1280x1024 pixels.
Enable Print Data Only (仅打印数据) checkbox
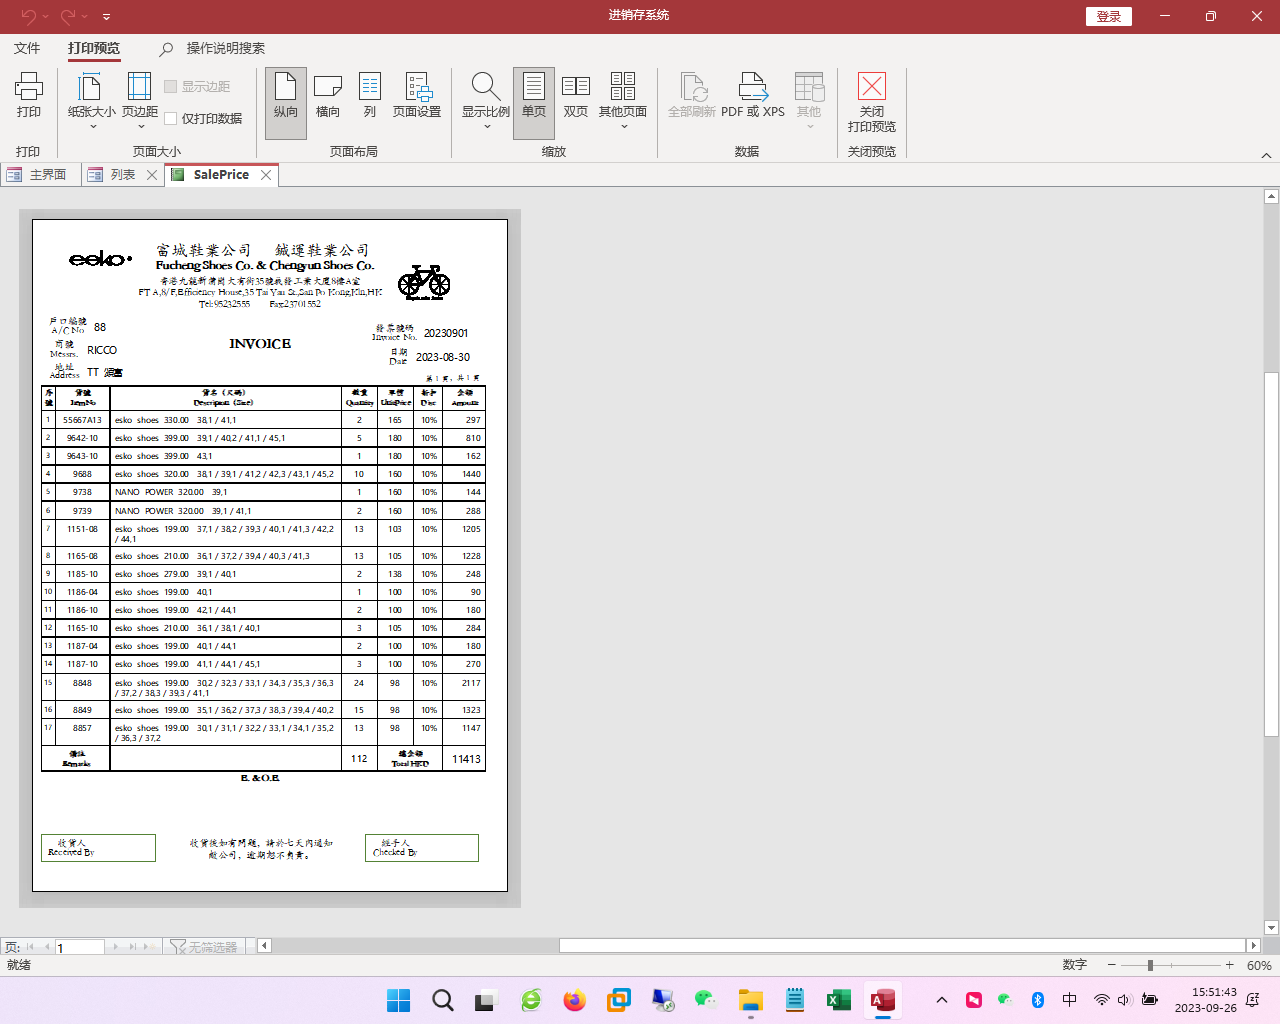point(171,118)
